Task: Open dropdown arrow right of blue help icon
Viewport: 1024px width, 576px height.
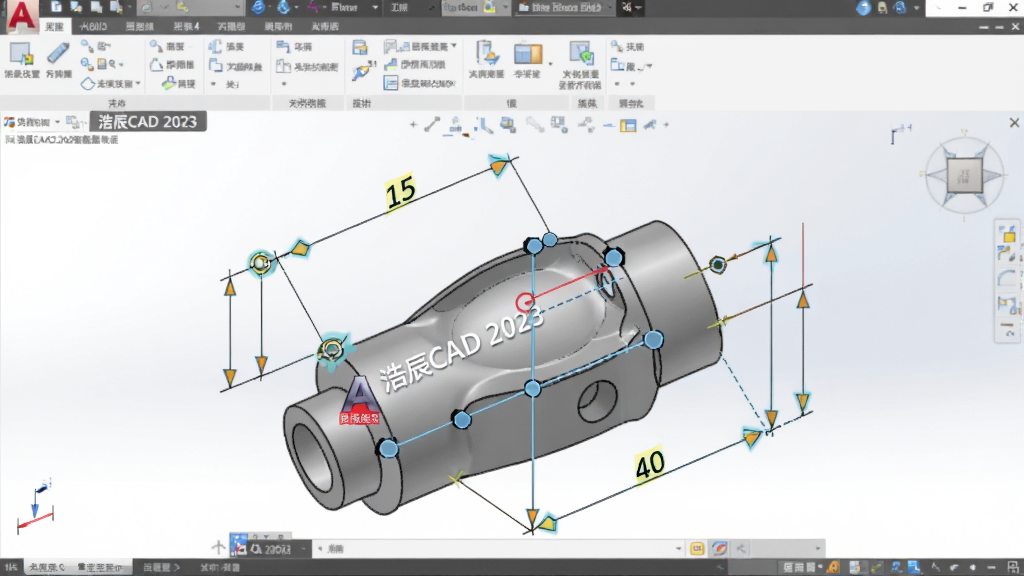Action: (916, 8)
